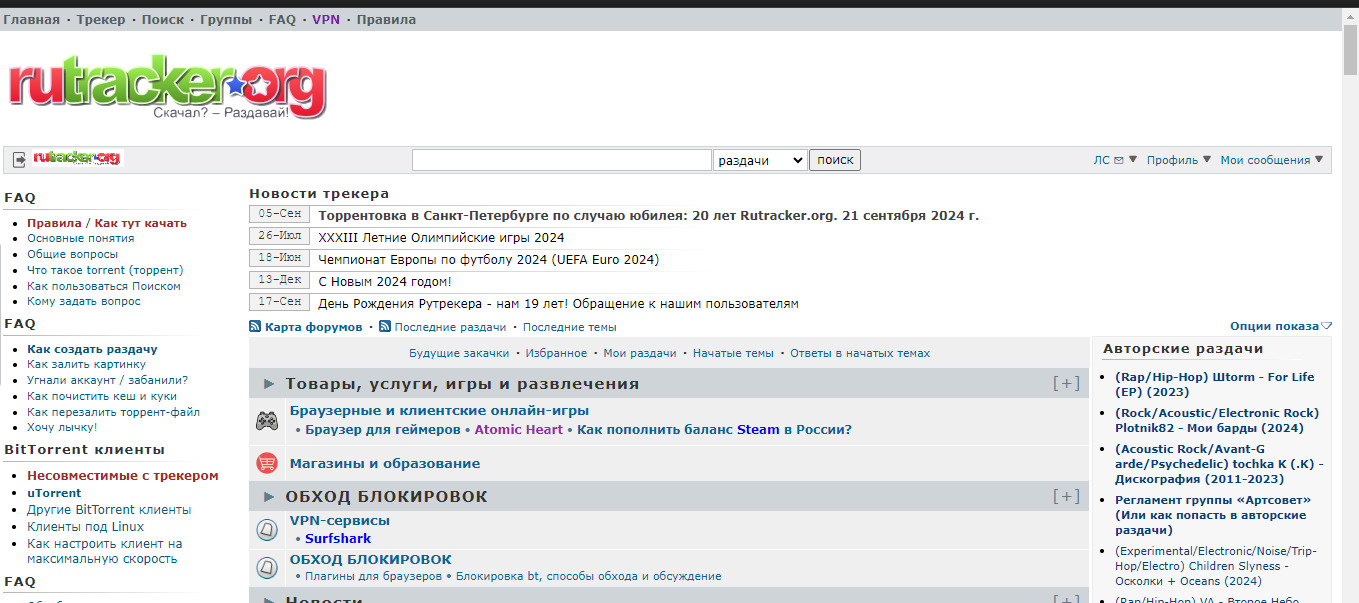1359x603 pixels.
Task: Open Ответы в начатых темах link
Action: pyautogui.click(x=860, y=353)
